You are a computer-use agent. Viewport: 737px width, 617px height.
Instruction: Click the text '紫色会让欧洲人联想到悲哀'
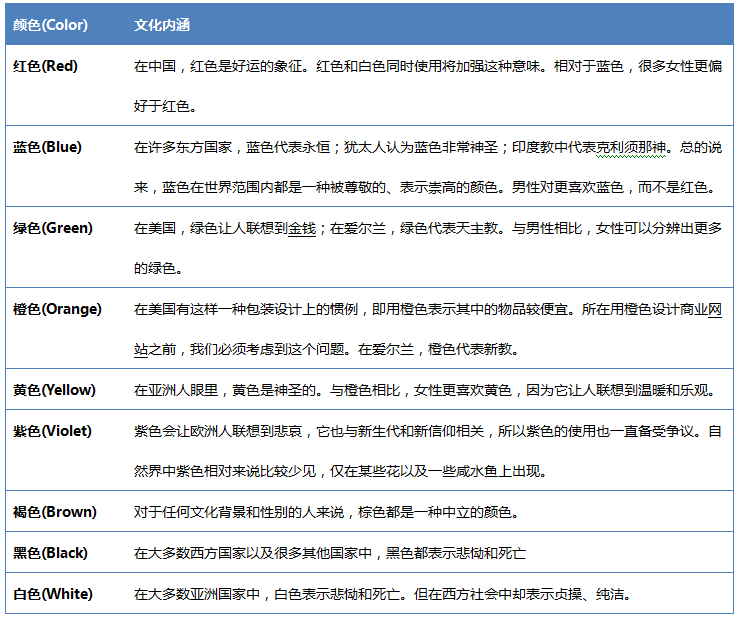tap(218, 431)
